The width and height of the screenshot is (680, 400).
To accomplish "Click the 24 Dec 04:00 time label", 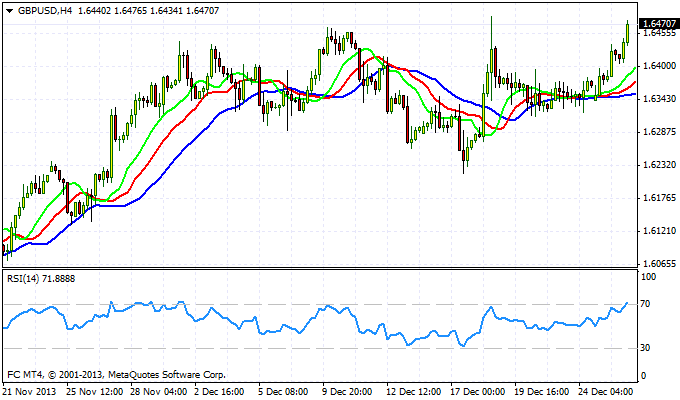I will pyautogui.click(x=606, y=391).
